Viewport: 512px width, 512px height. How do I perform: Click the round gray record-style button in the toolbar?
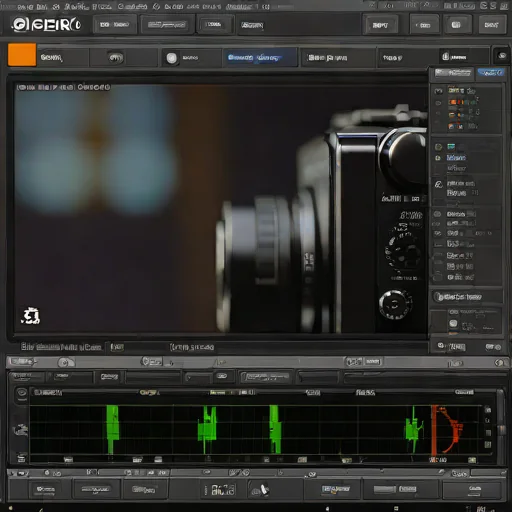pos(172,58)
